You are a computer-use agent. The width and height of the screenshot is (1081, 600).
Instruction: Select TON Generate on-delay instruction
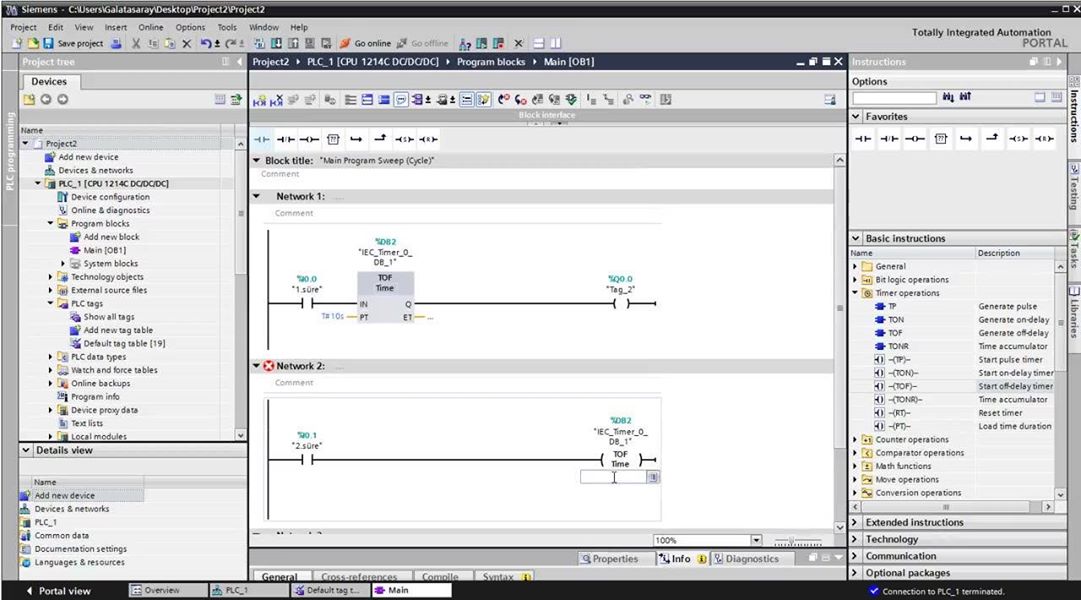tap(963, 320)
